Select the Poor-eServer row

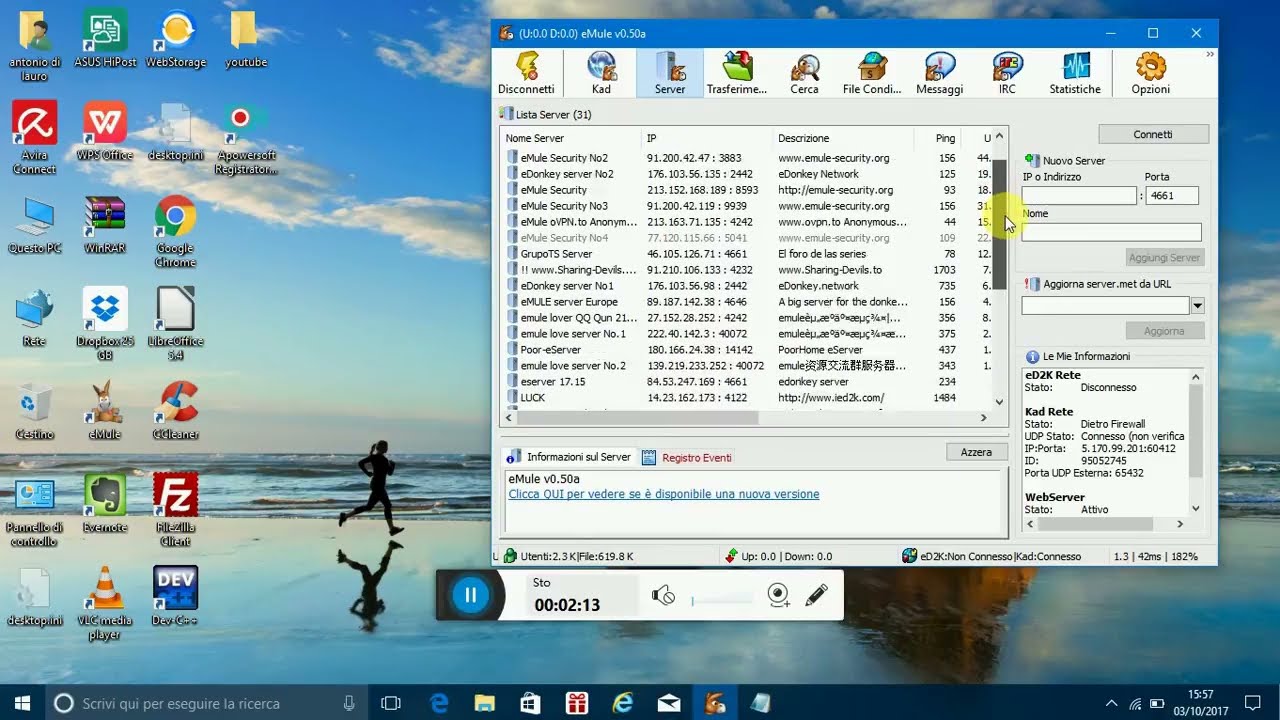(747, 350)
